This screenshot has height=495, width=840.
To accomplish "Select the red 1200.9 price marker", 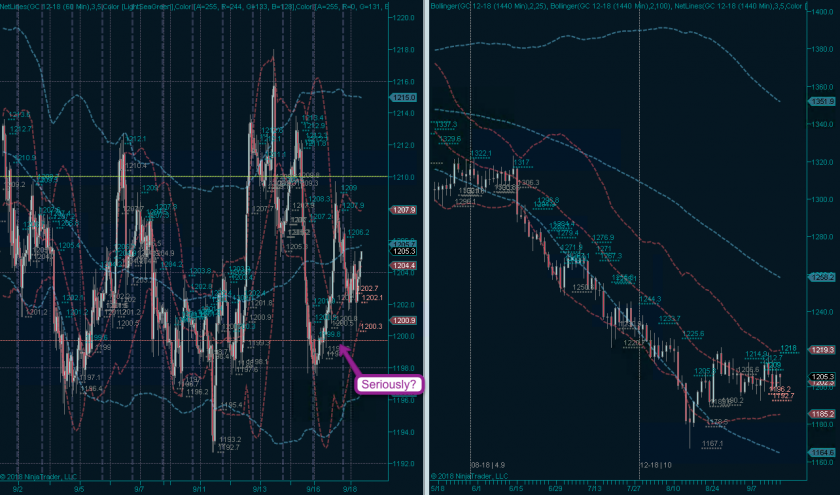I will click(x=403, y=320).
